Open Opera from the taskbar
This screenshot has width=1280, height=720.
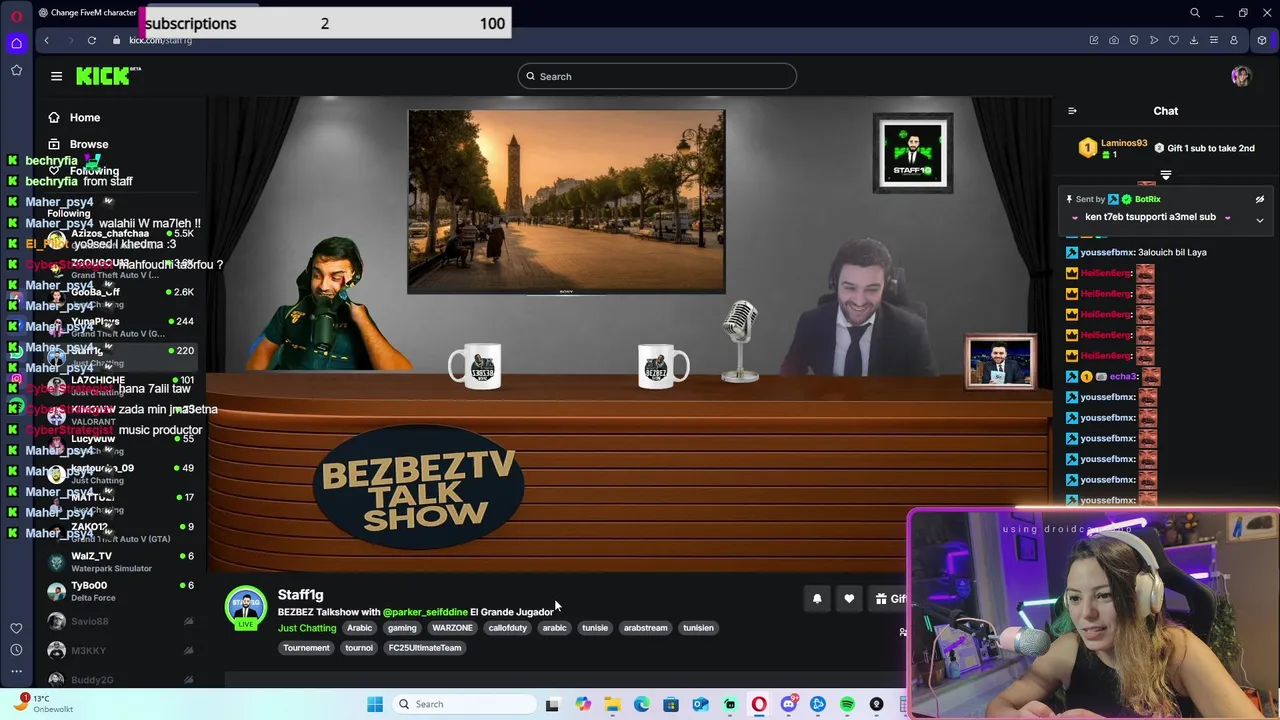(x=759, y=704)
